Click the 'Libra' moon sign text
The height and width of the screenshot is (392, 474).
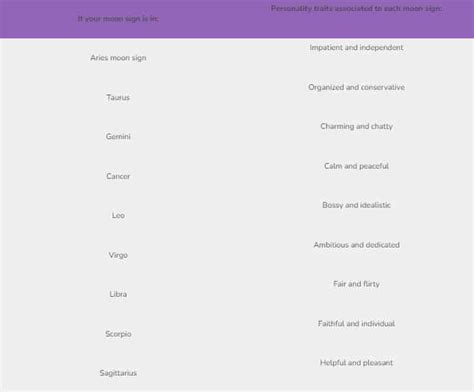[118, 294]
